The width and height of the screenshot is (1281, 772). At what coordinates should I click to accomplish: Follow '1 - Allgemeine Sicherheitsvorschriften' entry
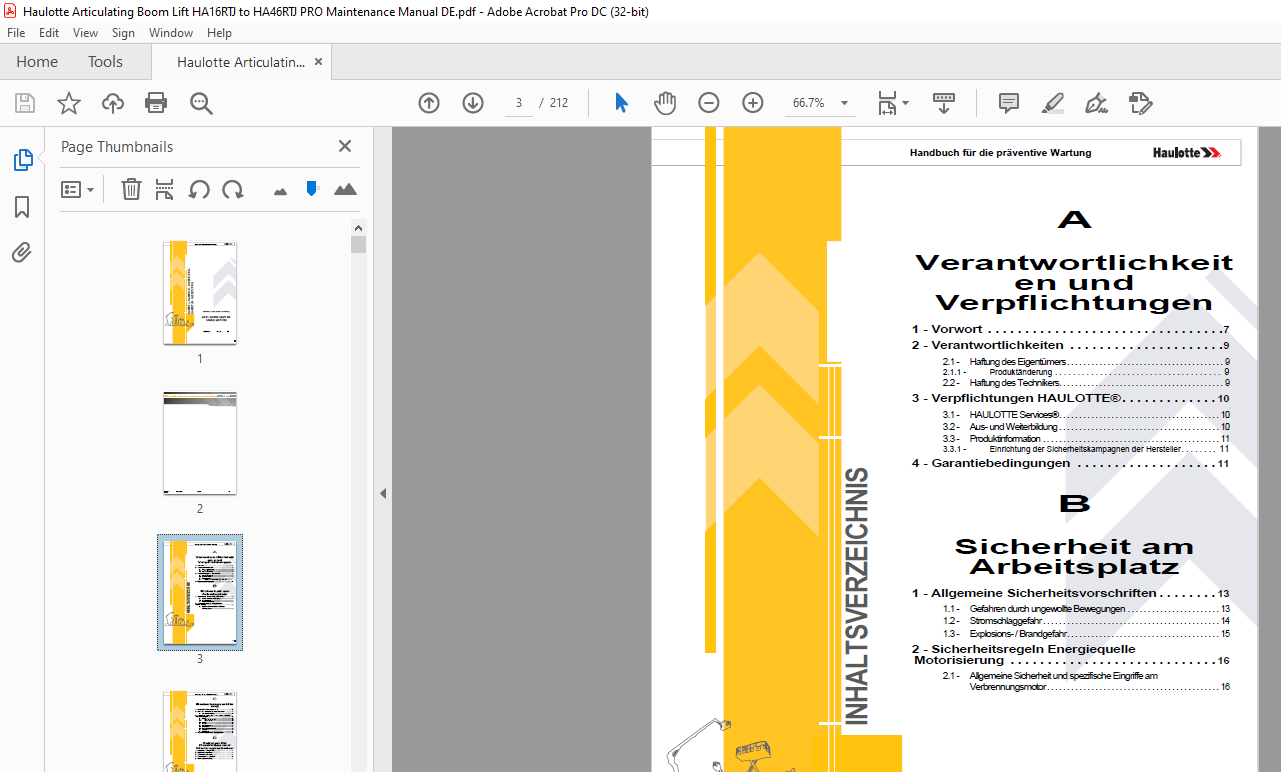pos(1070,594)
